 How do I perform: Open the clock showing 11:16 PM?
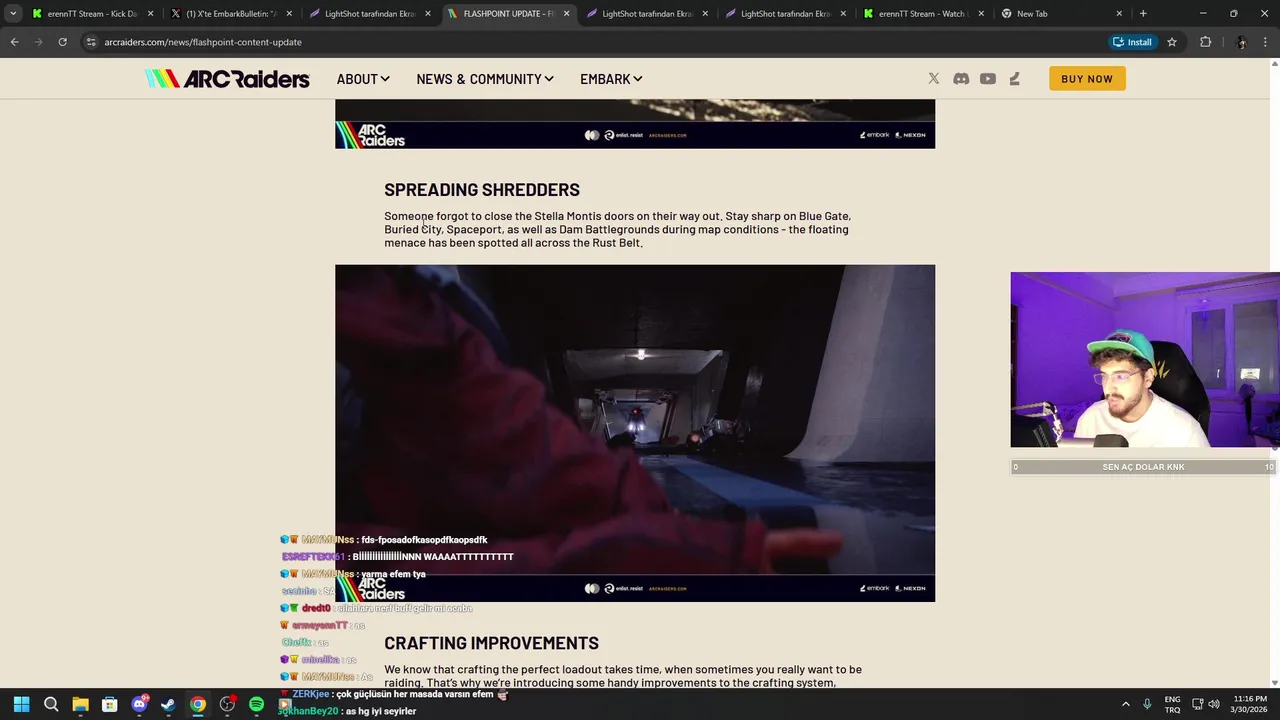[x=1250, y=704]
